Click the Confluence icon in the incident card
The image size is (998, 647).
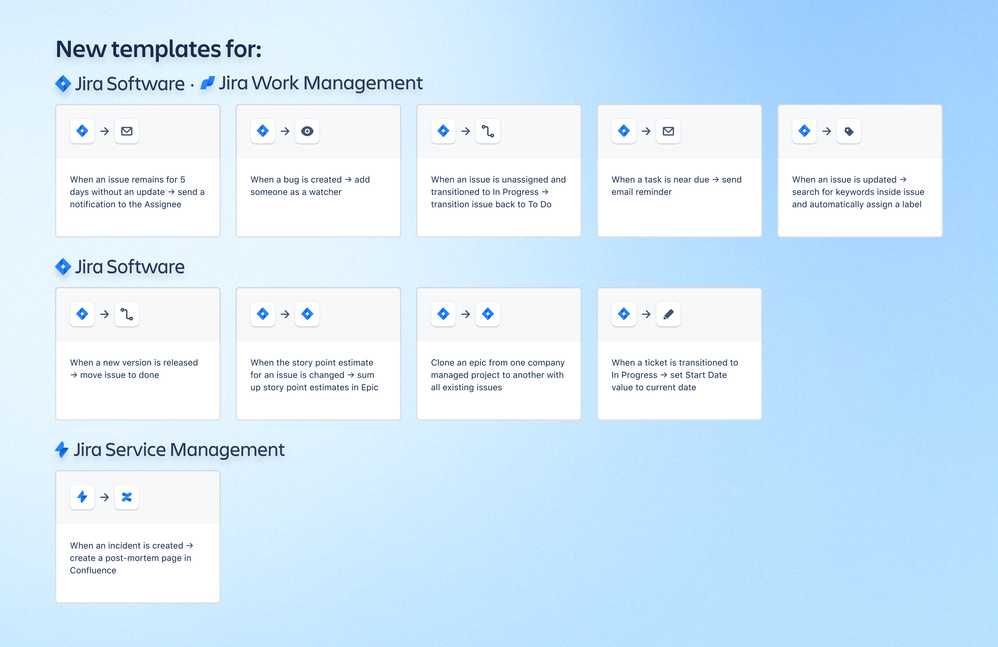(x=127, y=497)
